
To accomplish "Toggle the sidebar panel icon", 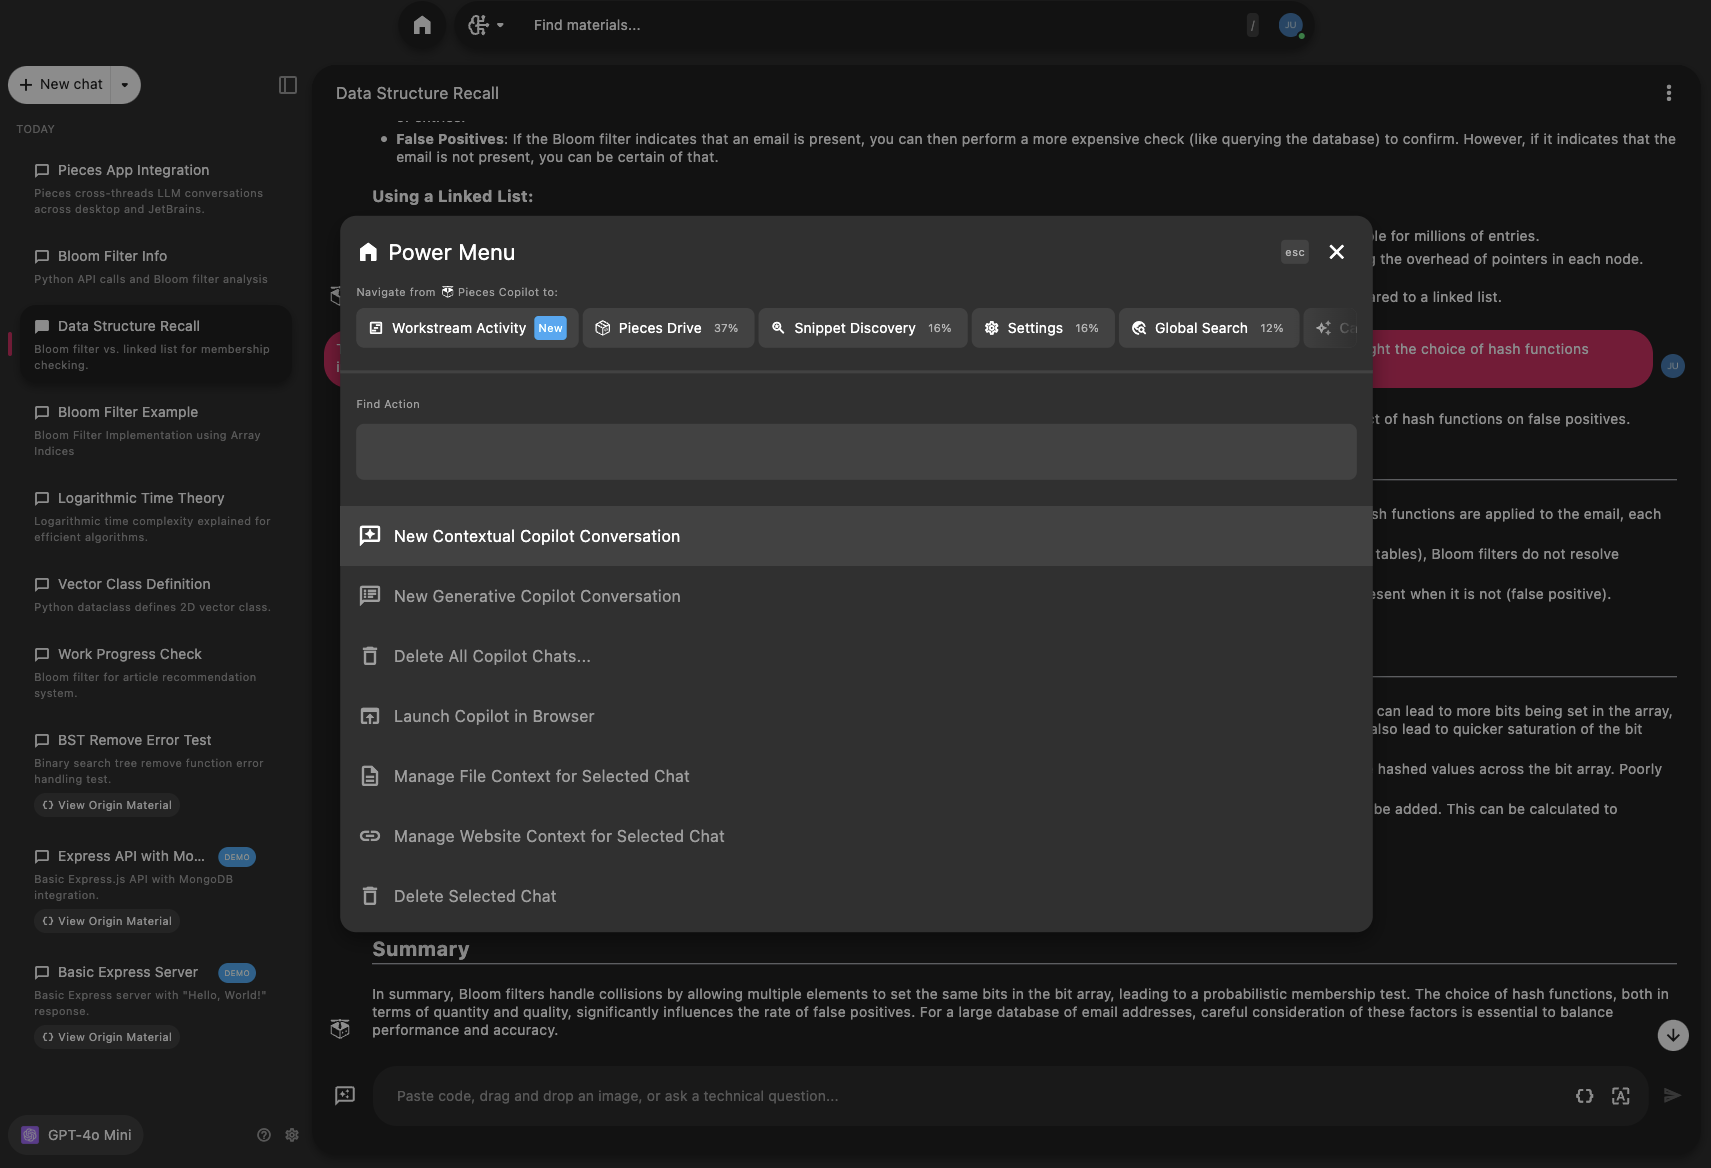I will (288, 85).
